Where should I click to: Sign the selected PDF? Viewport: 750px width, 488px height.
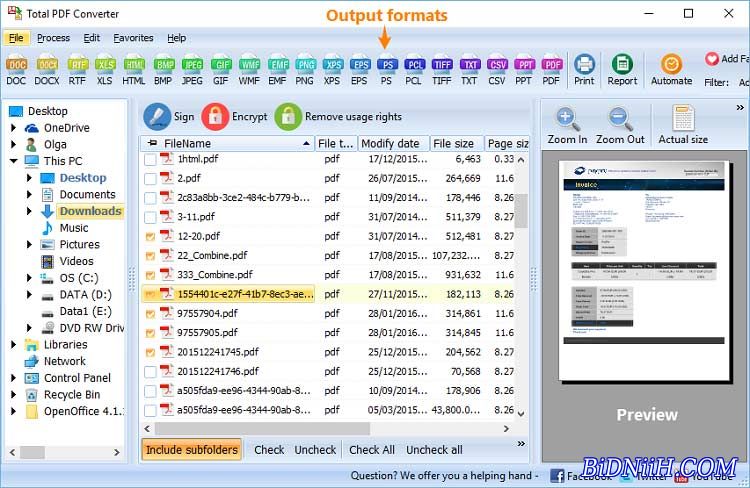coord(169,116)
